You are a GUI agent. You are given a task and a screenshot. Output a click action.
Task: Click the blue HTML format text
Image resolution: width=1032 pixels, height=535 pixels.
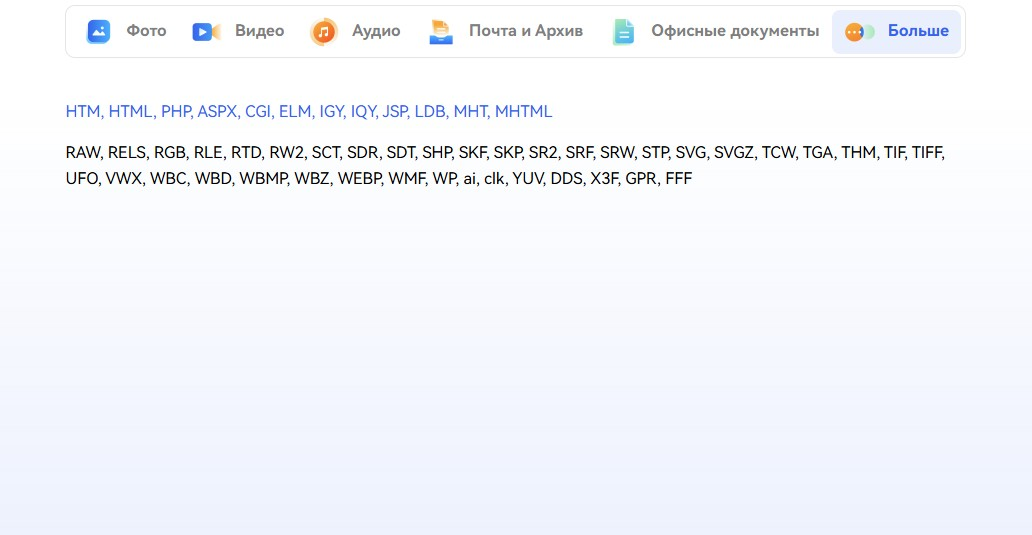point(130,112)
